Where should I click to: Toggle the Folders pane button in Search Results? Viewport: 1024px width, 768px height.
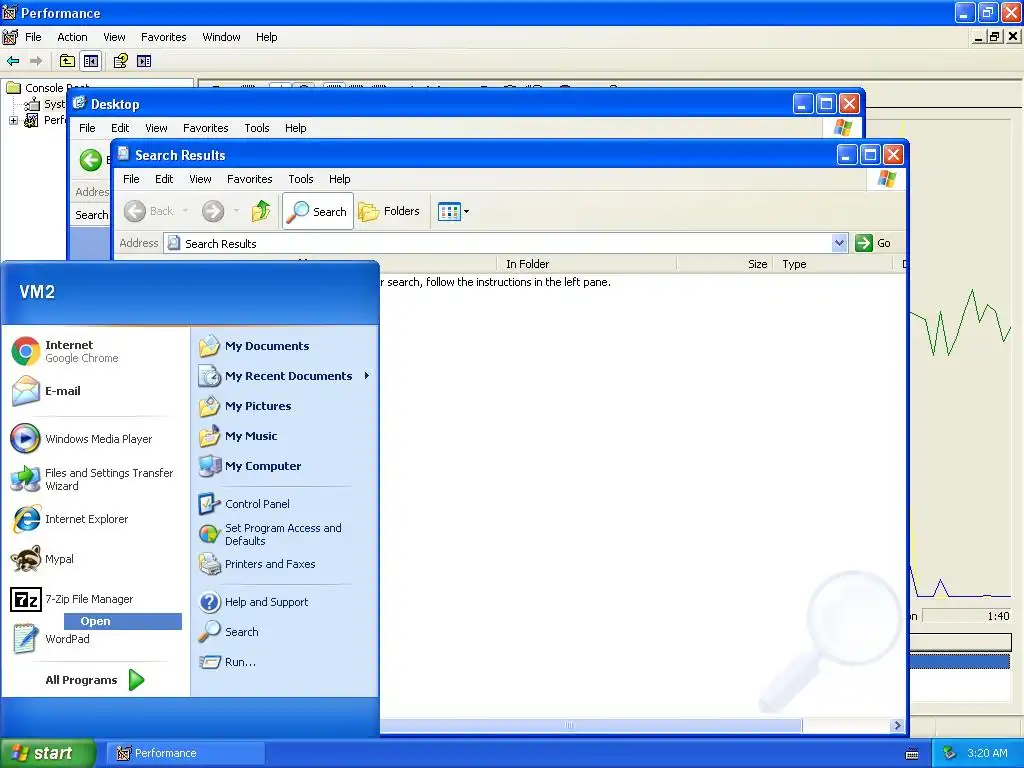(389, 211)
